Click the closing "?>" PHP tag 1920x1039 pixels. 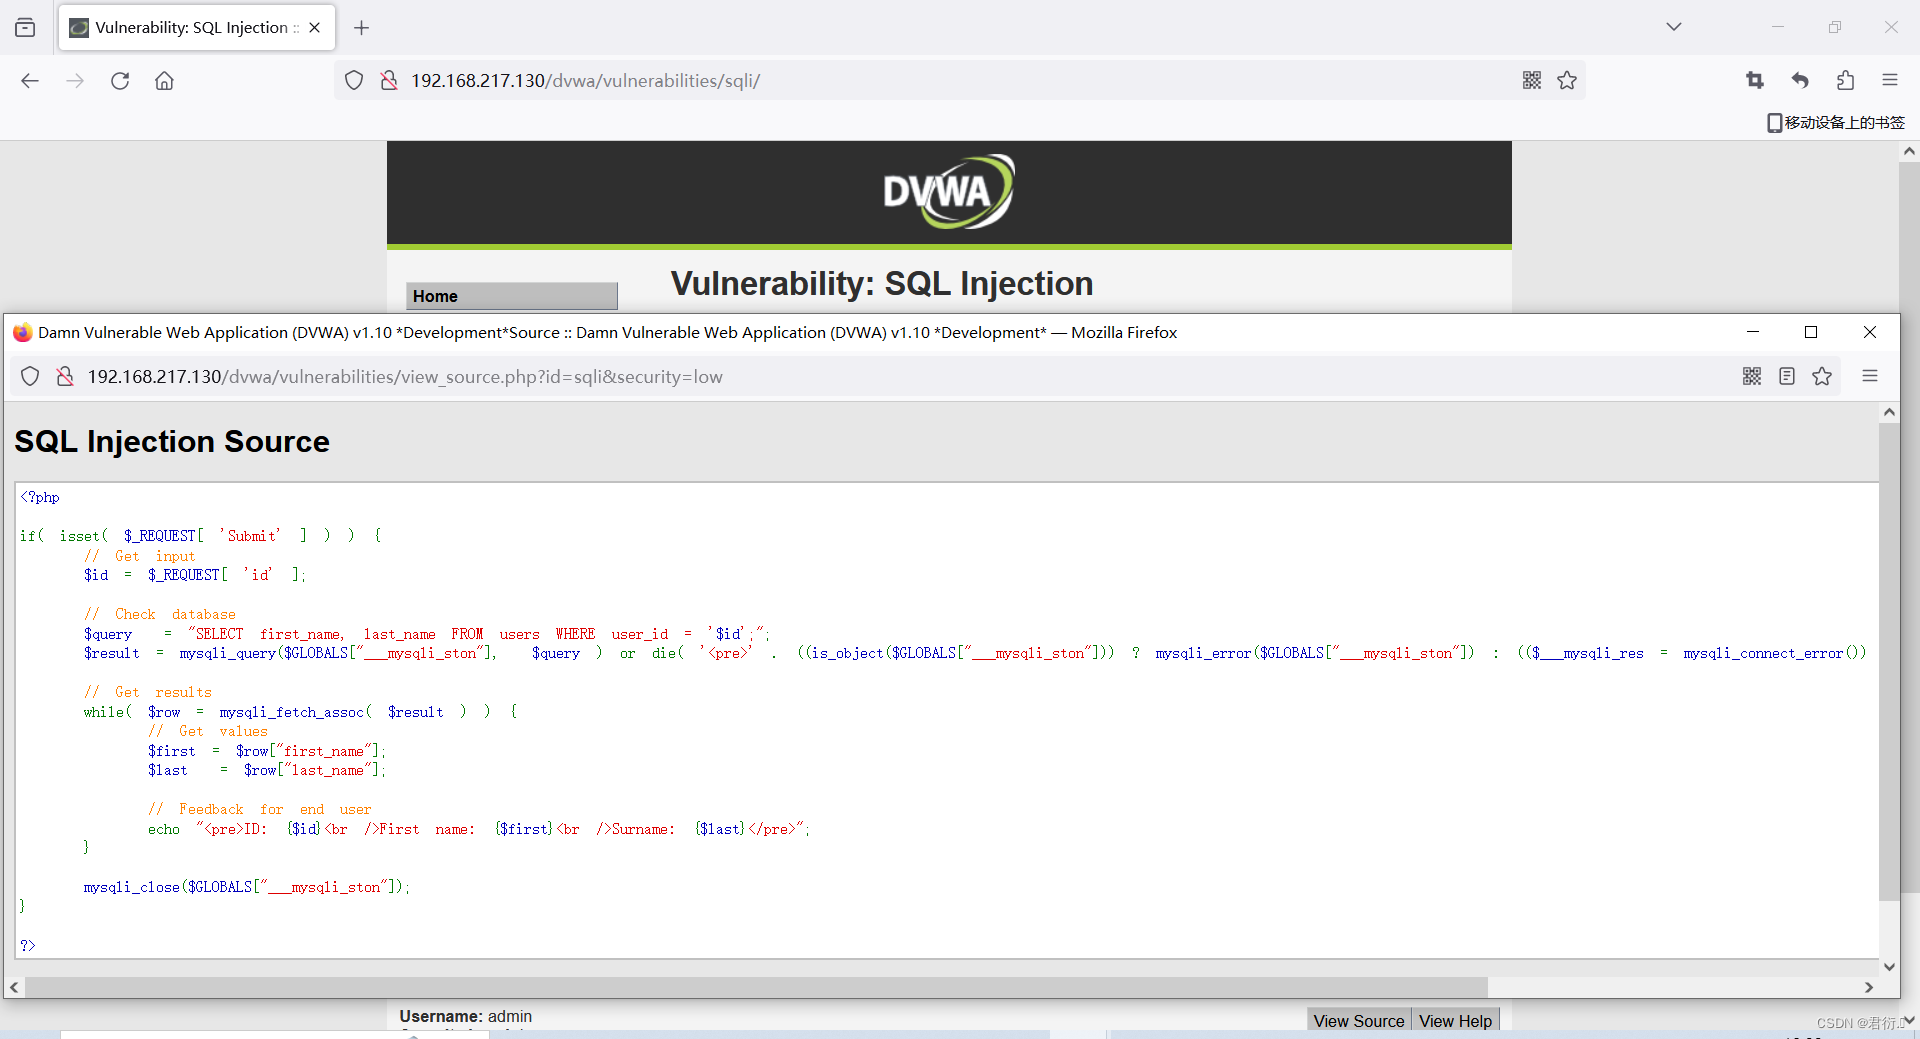click(28, 945)
